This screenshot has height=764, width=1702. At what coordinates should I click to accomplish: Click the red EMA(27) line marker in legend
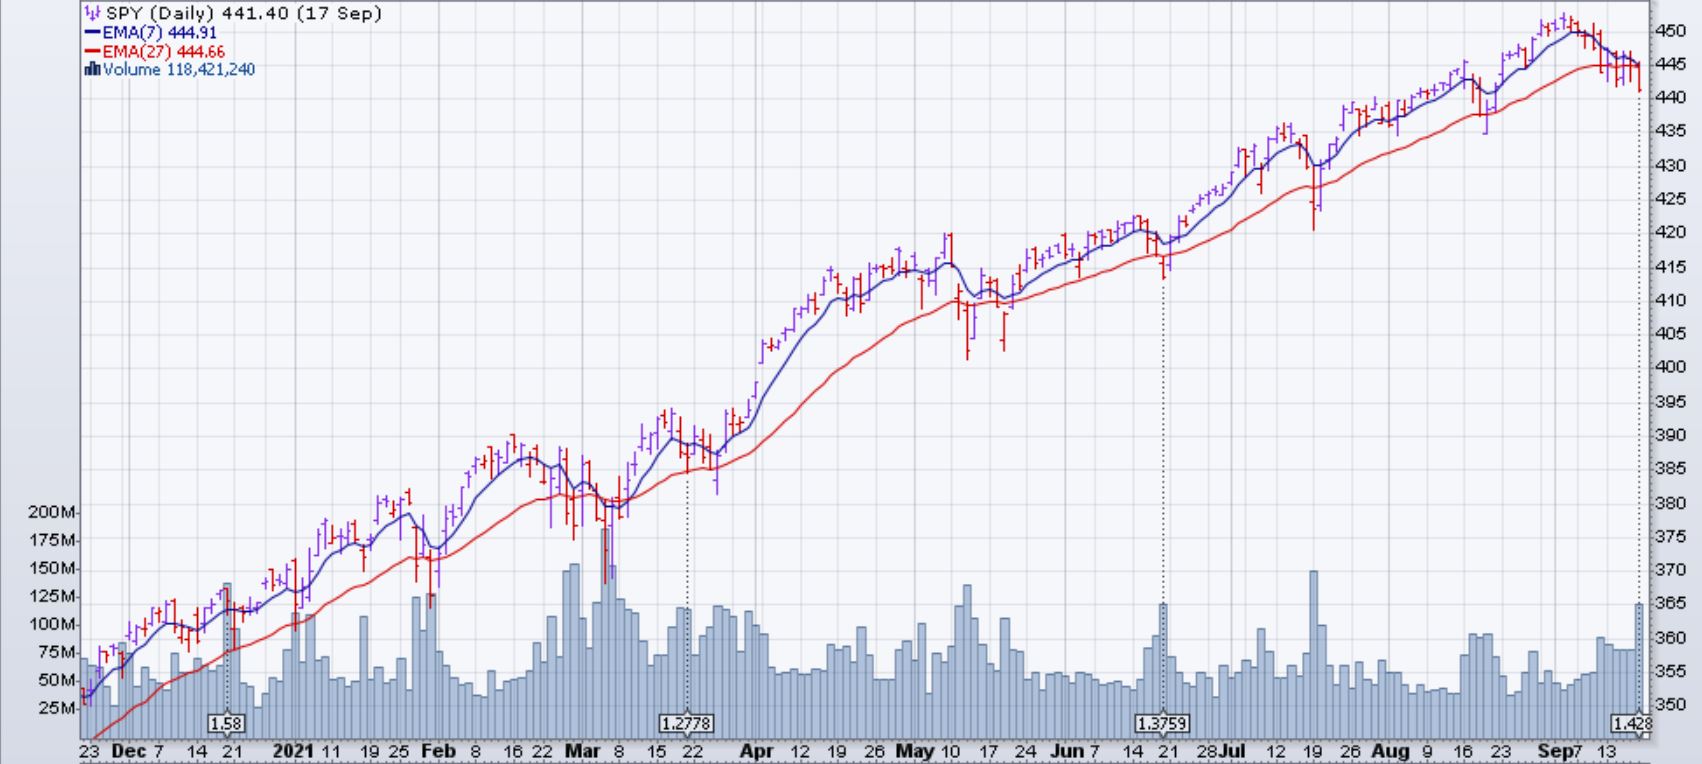tap(93, 52)
